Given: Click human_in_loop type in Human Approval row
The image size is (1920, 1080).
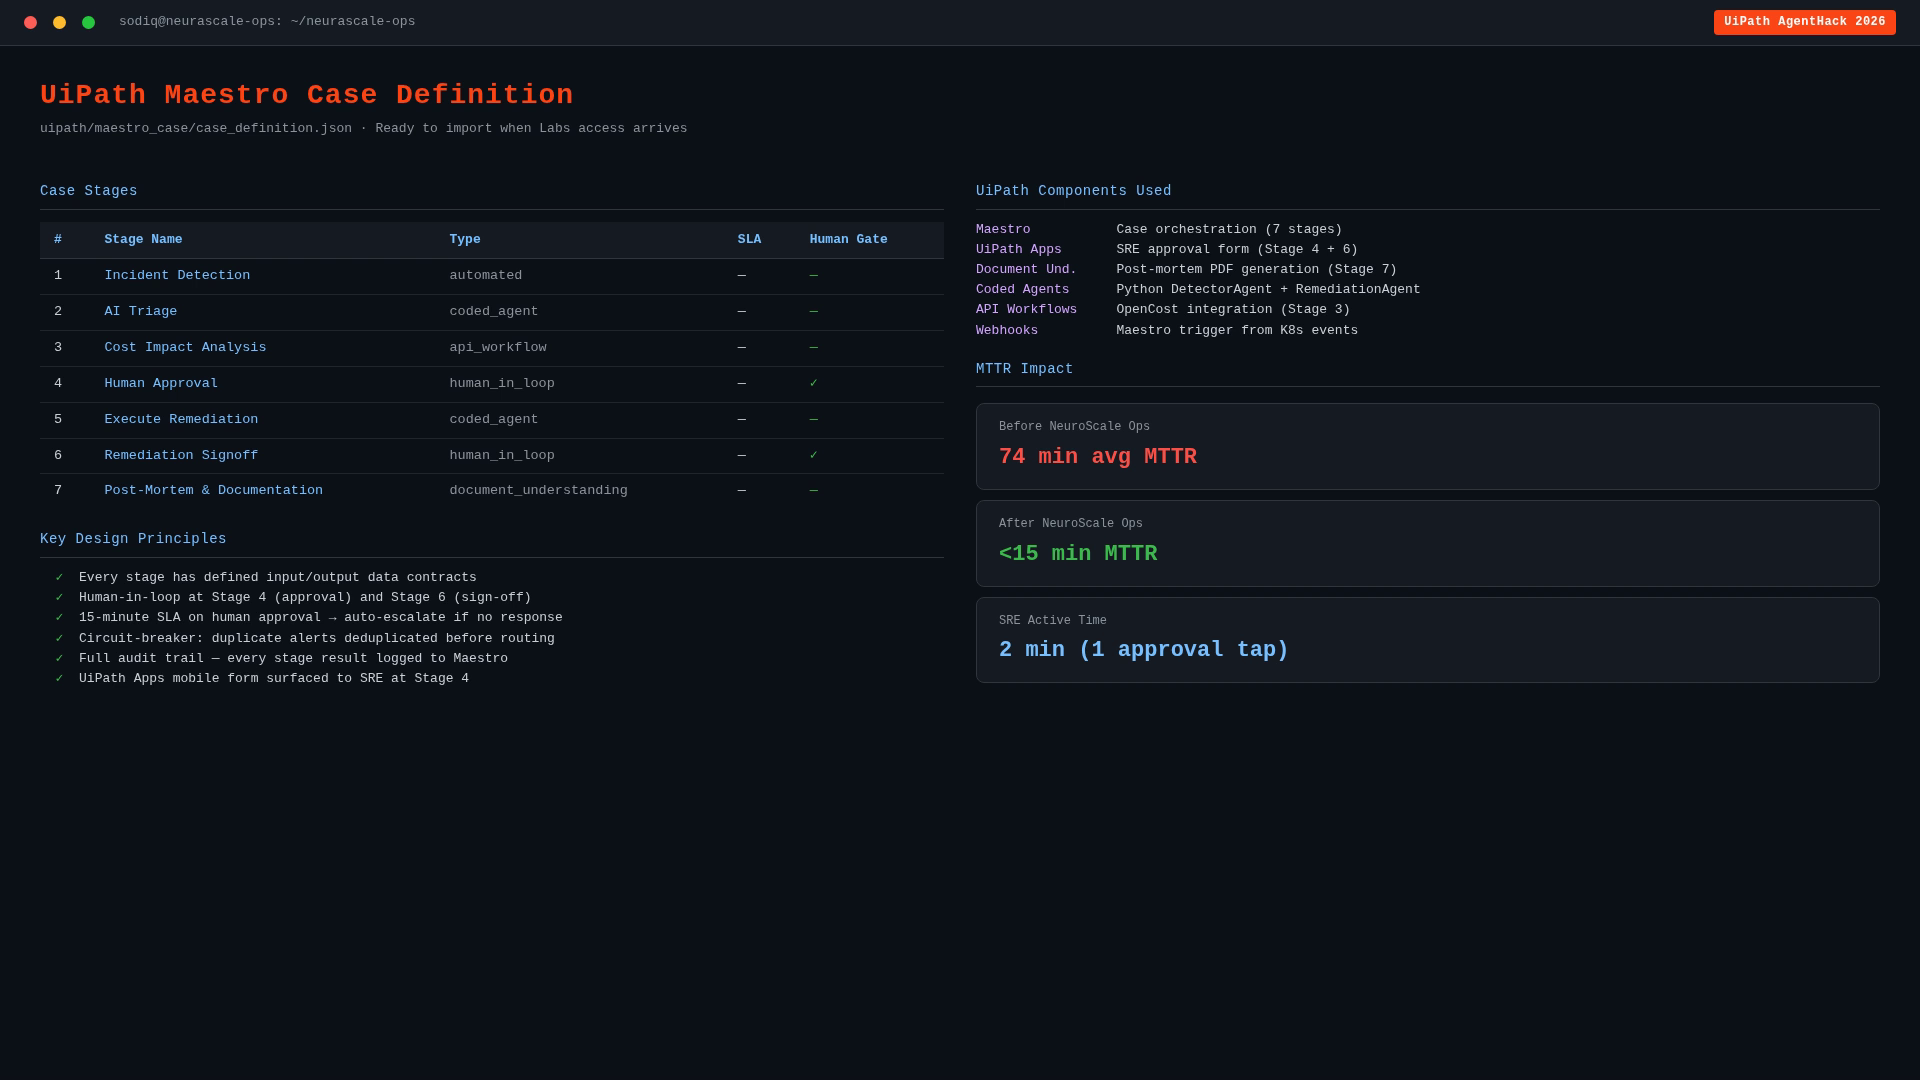Looking at the screenshot, I should (x=501, y=384).
